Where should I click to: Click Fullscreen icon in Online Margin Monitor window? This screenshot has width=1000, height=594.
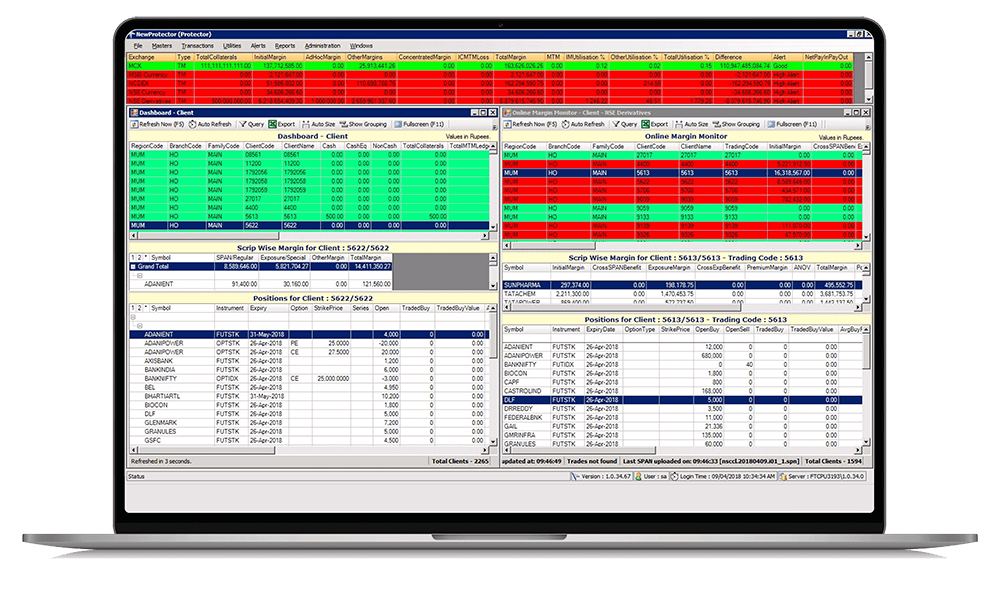771,124
